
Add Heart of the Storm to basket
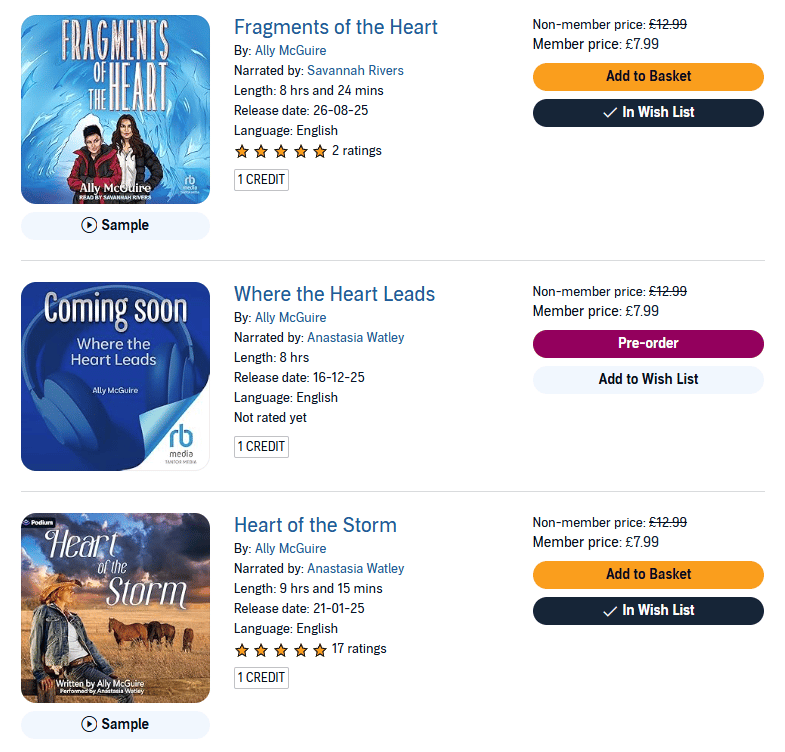pos(648,575)
